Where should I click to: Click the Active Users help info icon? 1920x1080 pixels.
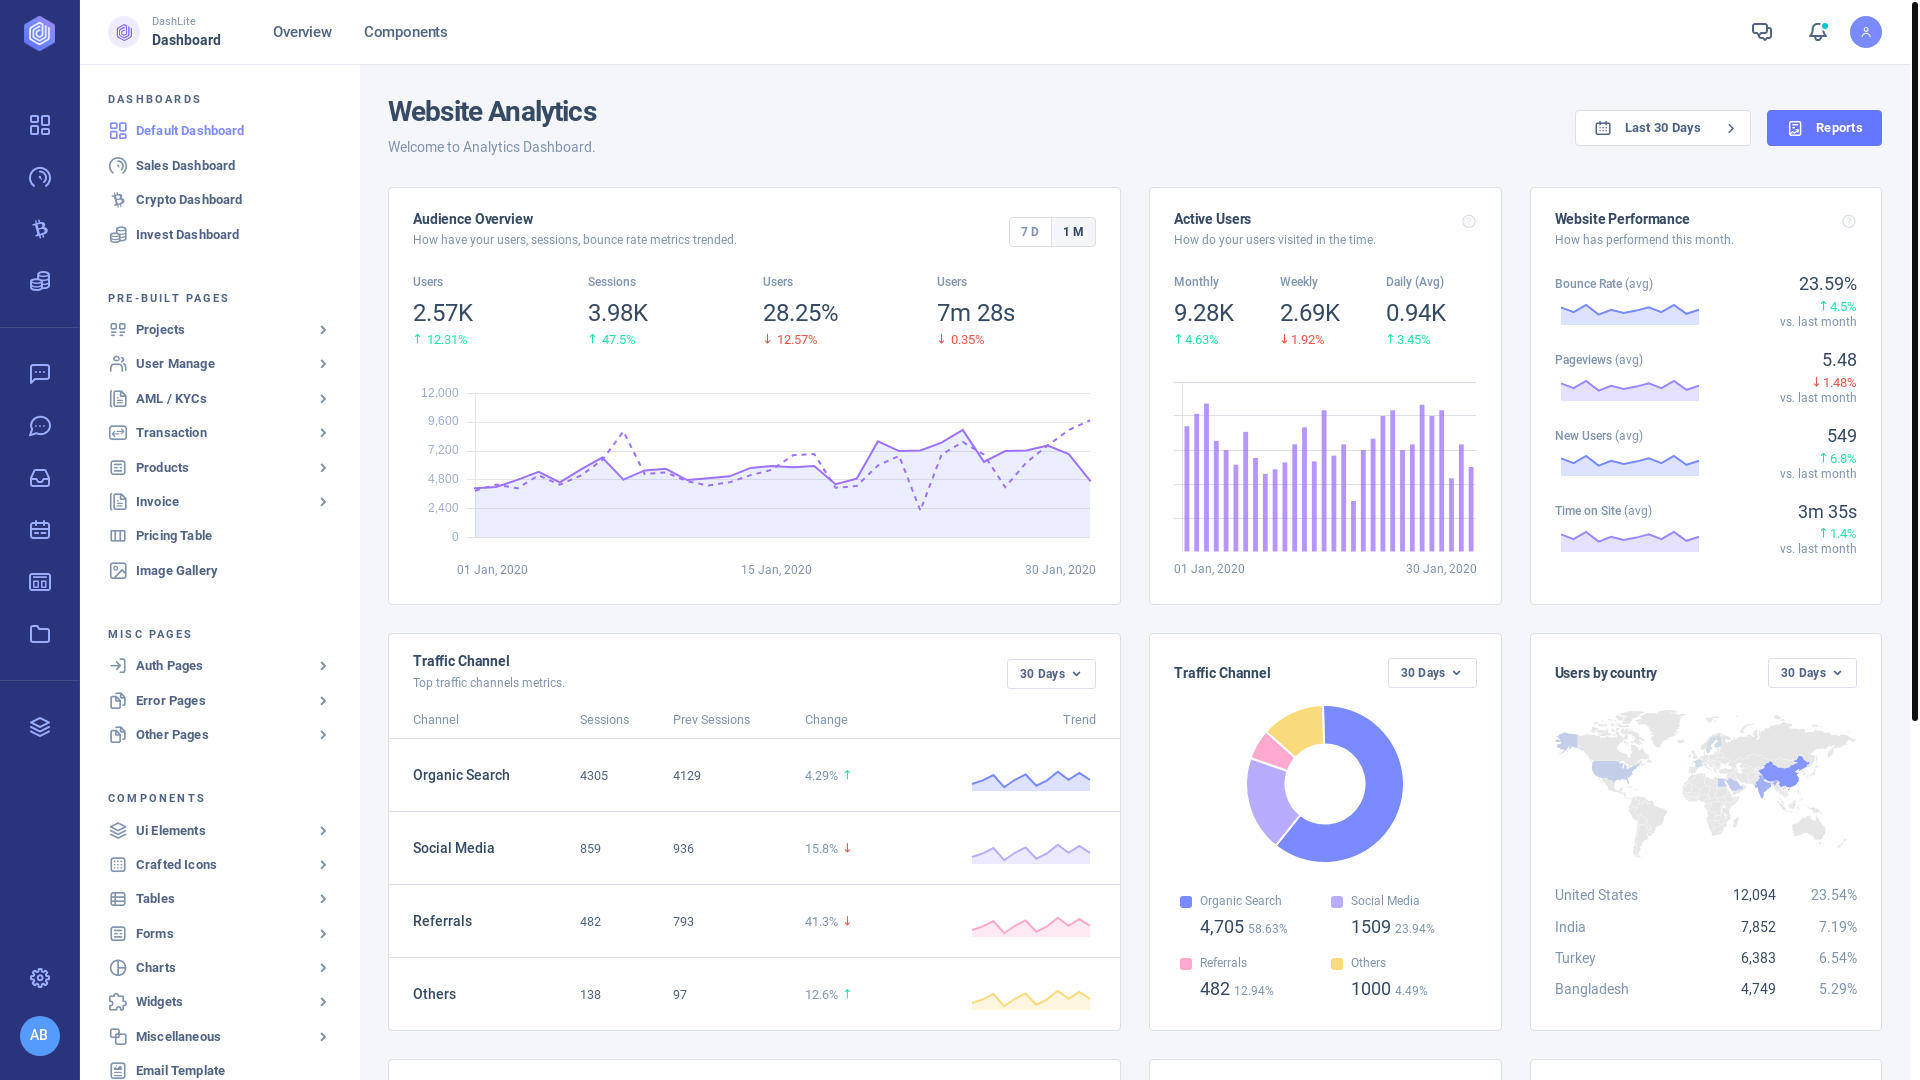point(1468,221)
